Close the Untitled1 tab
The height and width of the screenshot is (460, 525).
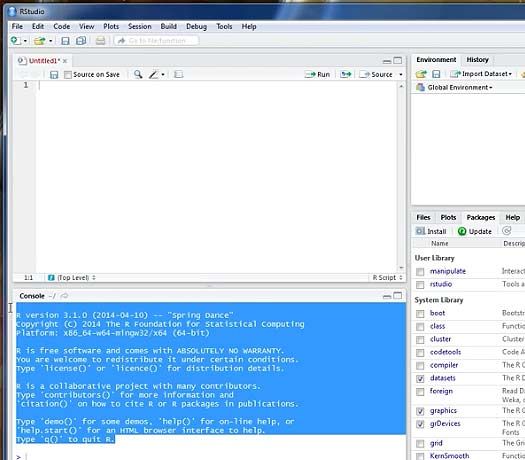pos(65,61)
